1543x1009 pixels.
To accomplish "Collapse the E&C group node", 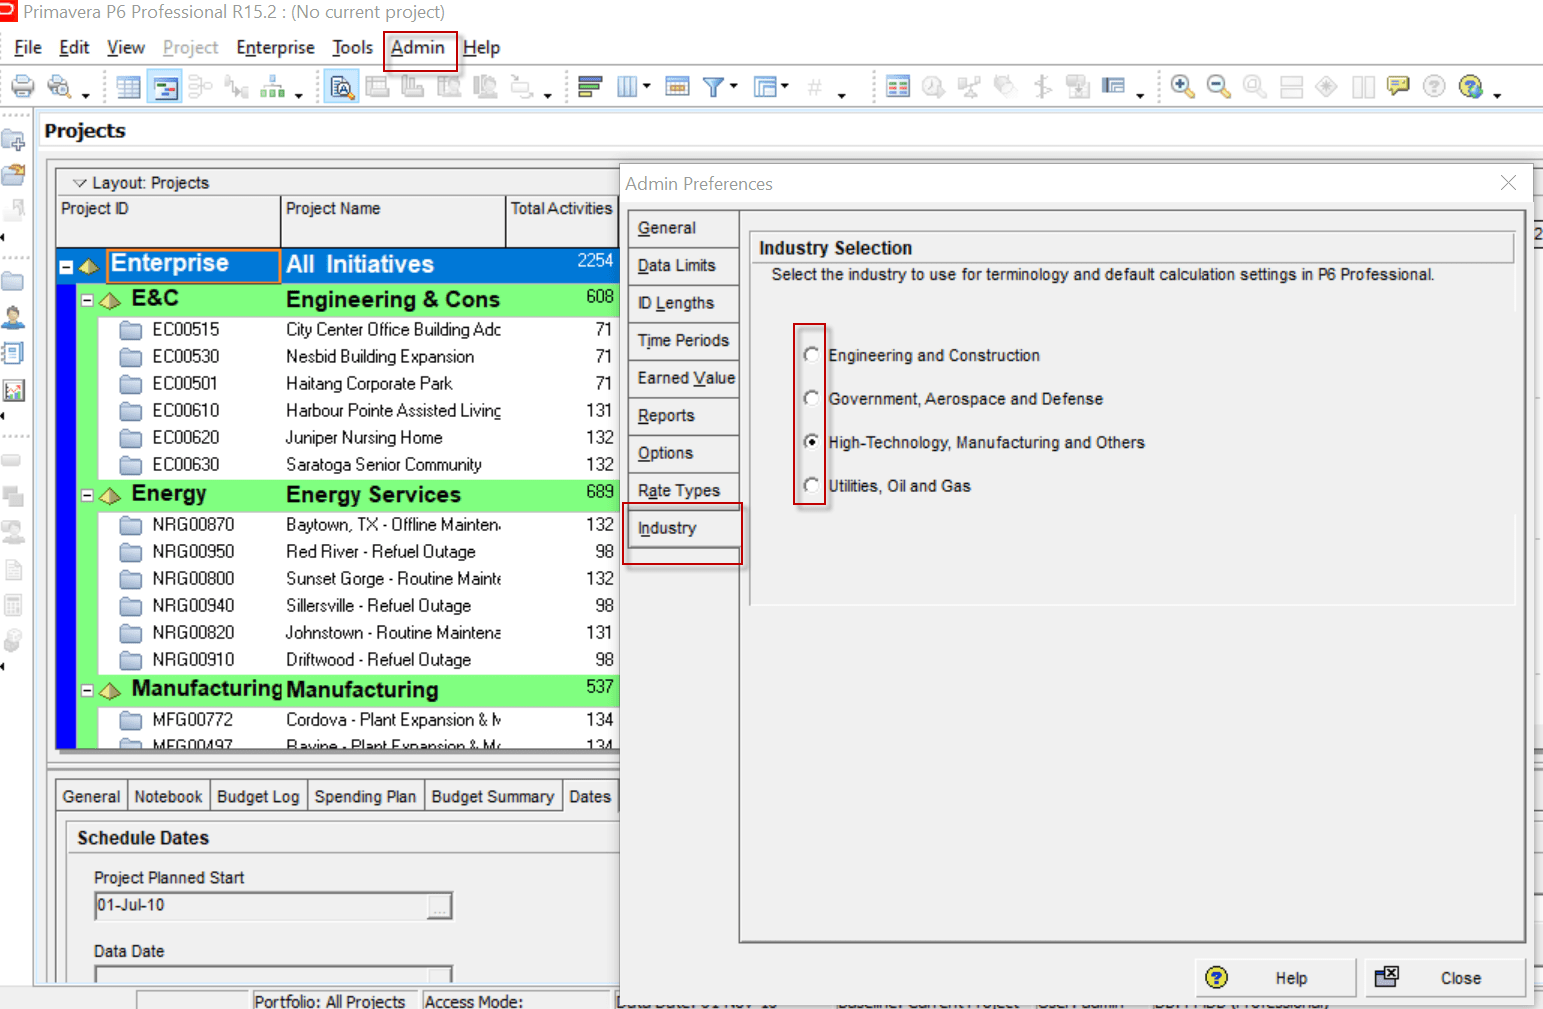I will (87, 300).
